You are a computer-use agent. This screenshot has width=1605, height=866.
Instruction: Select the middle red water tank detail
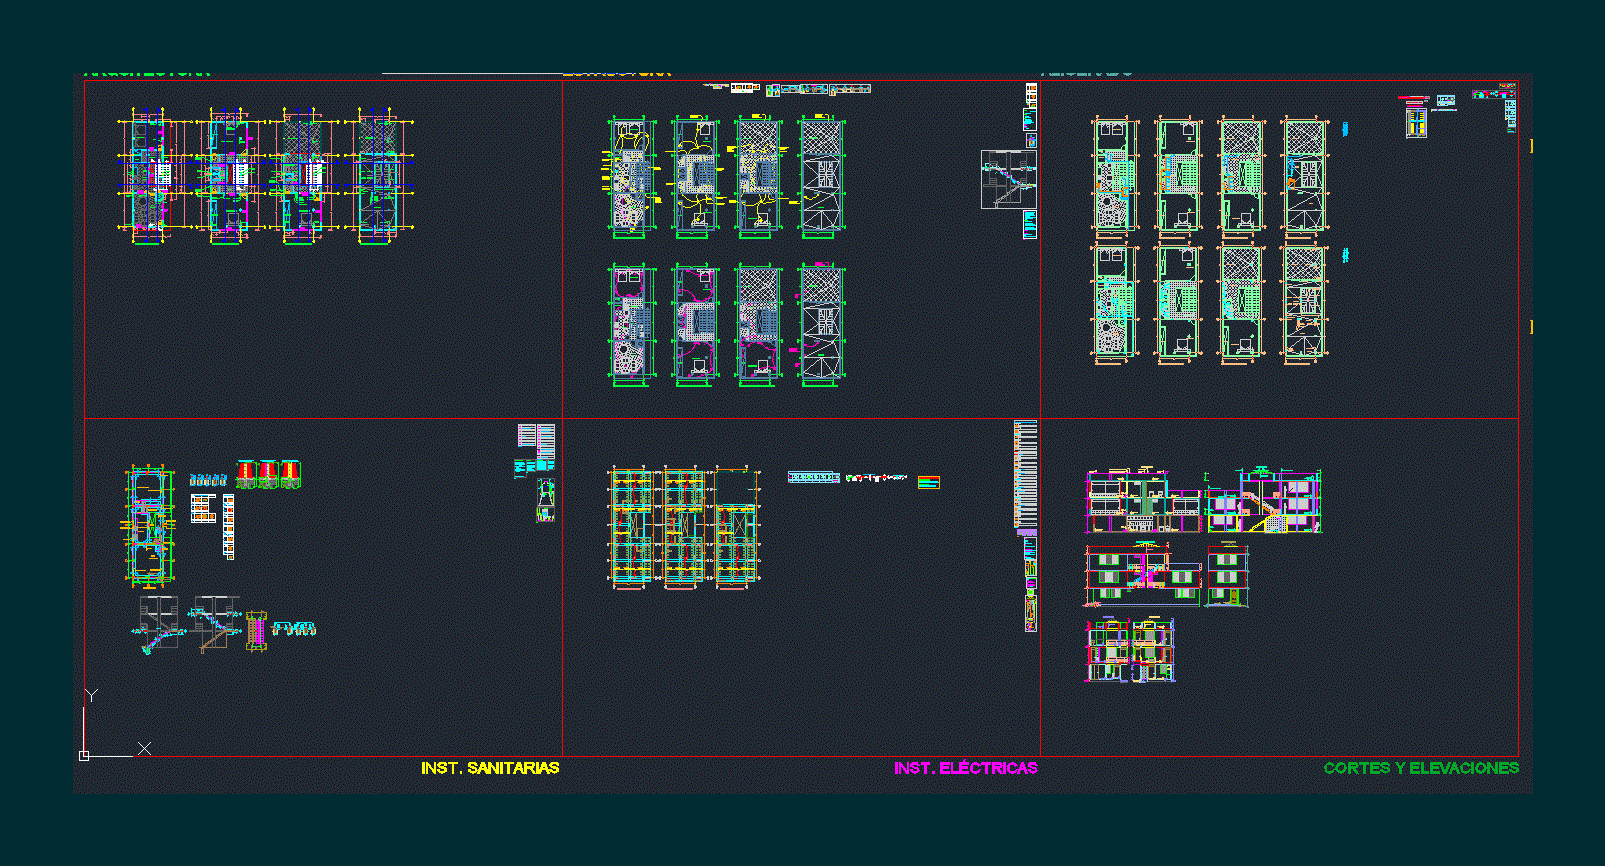point(268,474)
